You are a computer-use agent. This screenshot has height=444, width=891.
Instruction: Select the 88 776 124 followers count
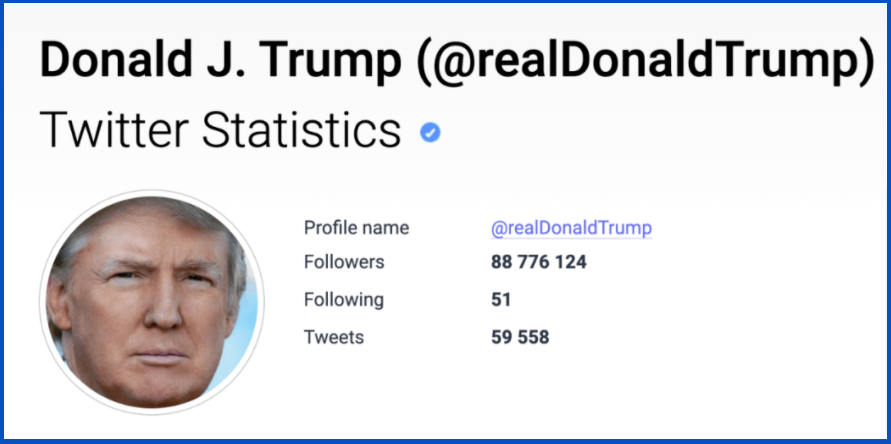click(538, 263)
